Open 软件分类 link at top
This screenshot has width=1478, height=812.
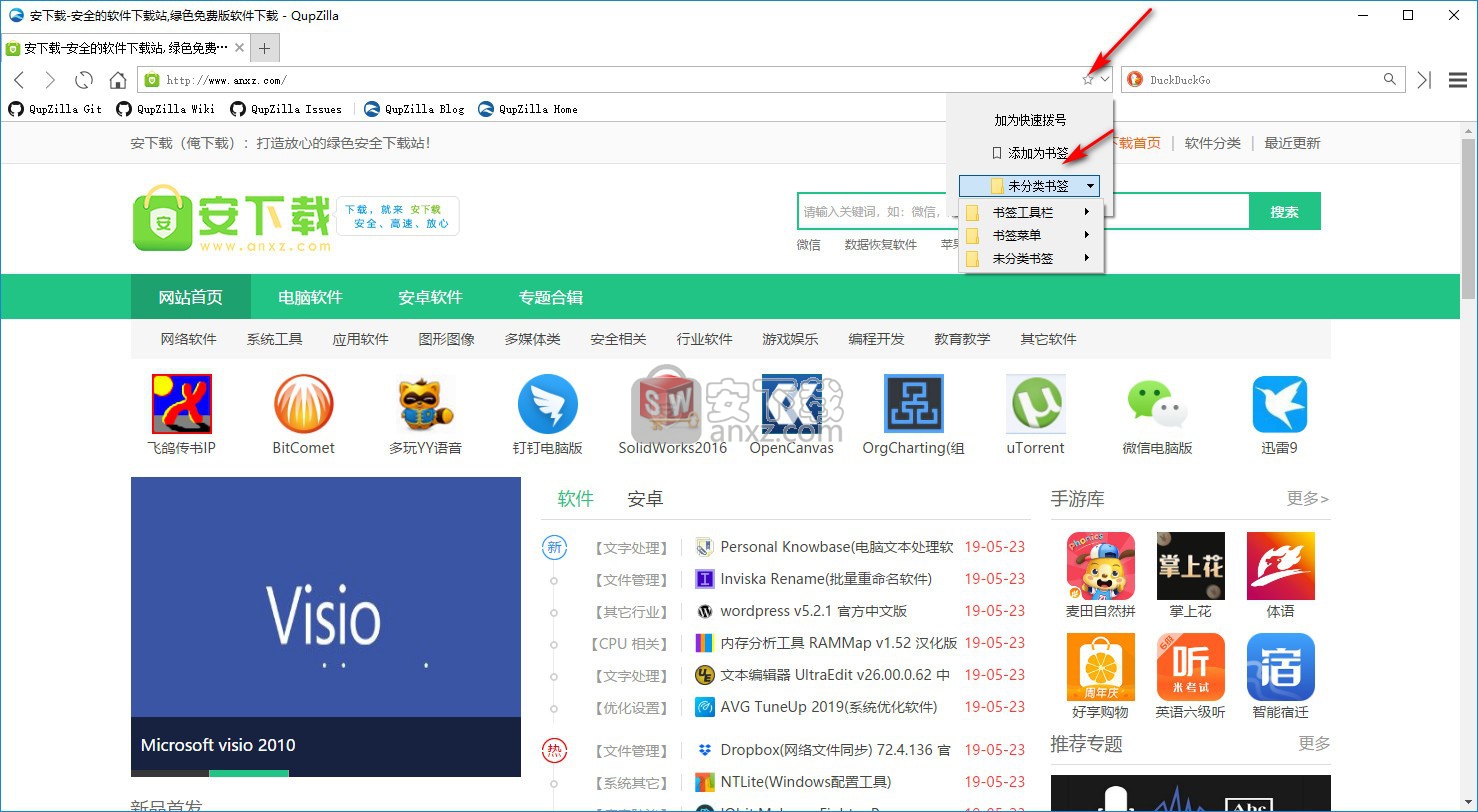pyautogui.click(x=1213, y=143)
